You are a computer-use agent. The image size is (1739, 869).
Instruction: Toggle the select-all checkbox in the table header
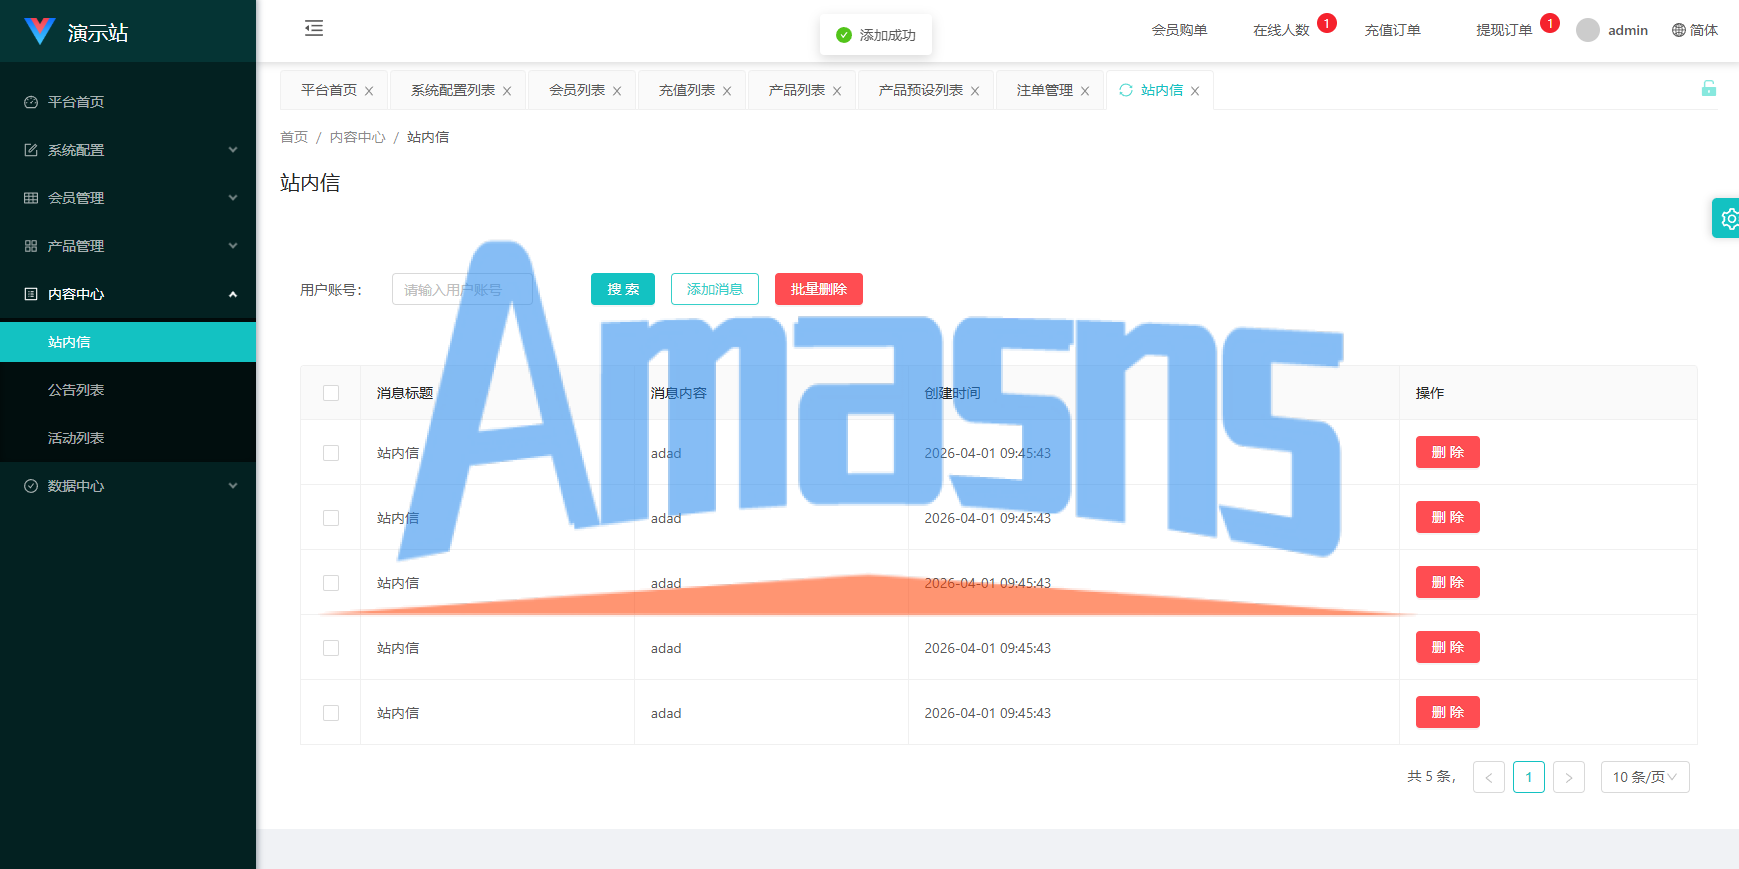tap(331, 393)
